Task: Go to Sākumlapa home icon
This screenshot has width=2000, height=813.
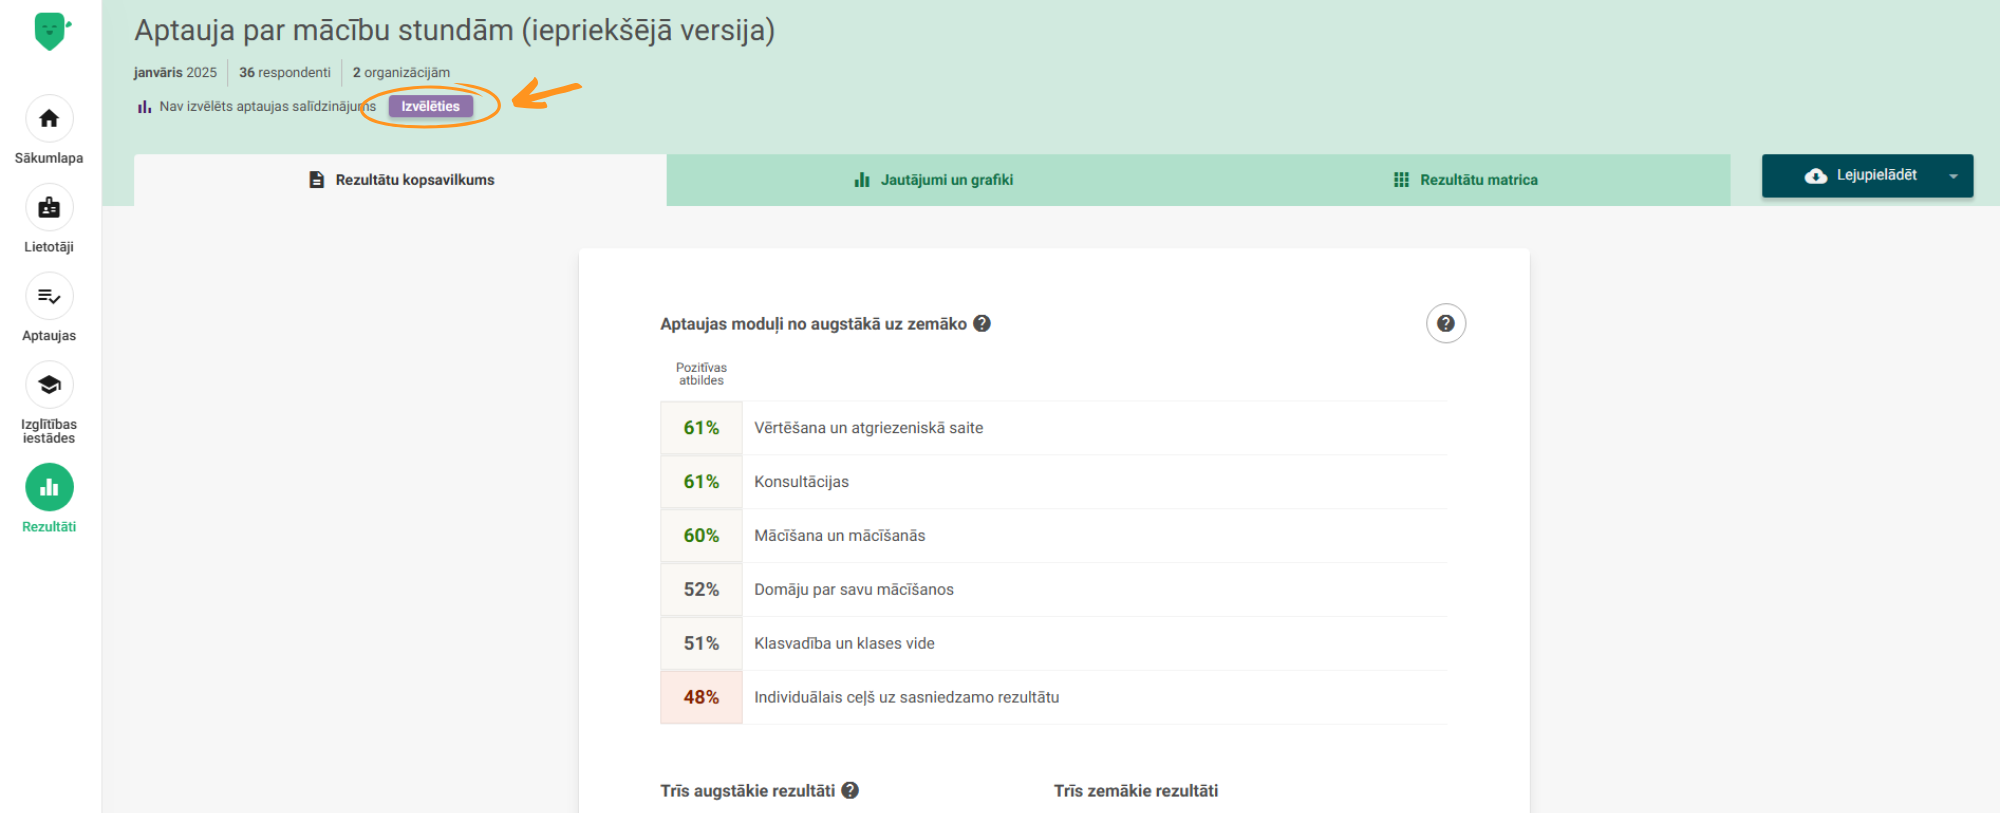Action: pos(49,119)
